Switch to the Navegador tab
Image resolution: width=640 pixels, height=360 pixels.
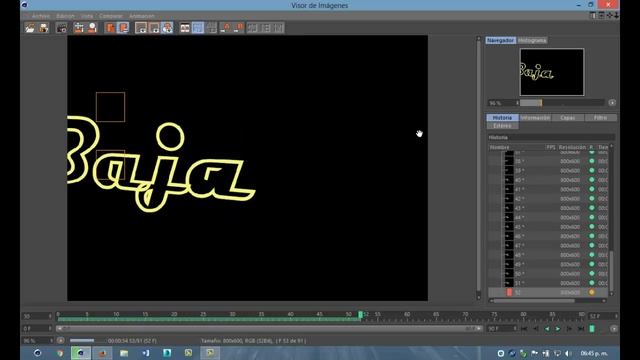500,40
